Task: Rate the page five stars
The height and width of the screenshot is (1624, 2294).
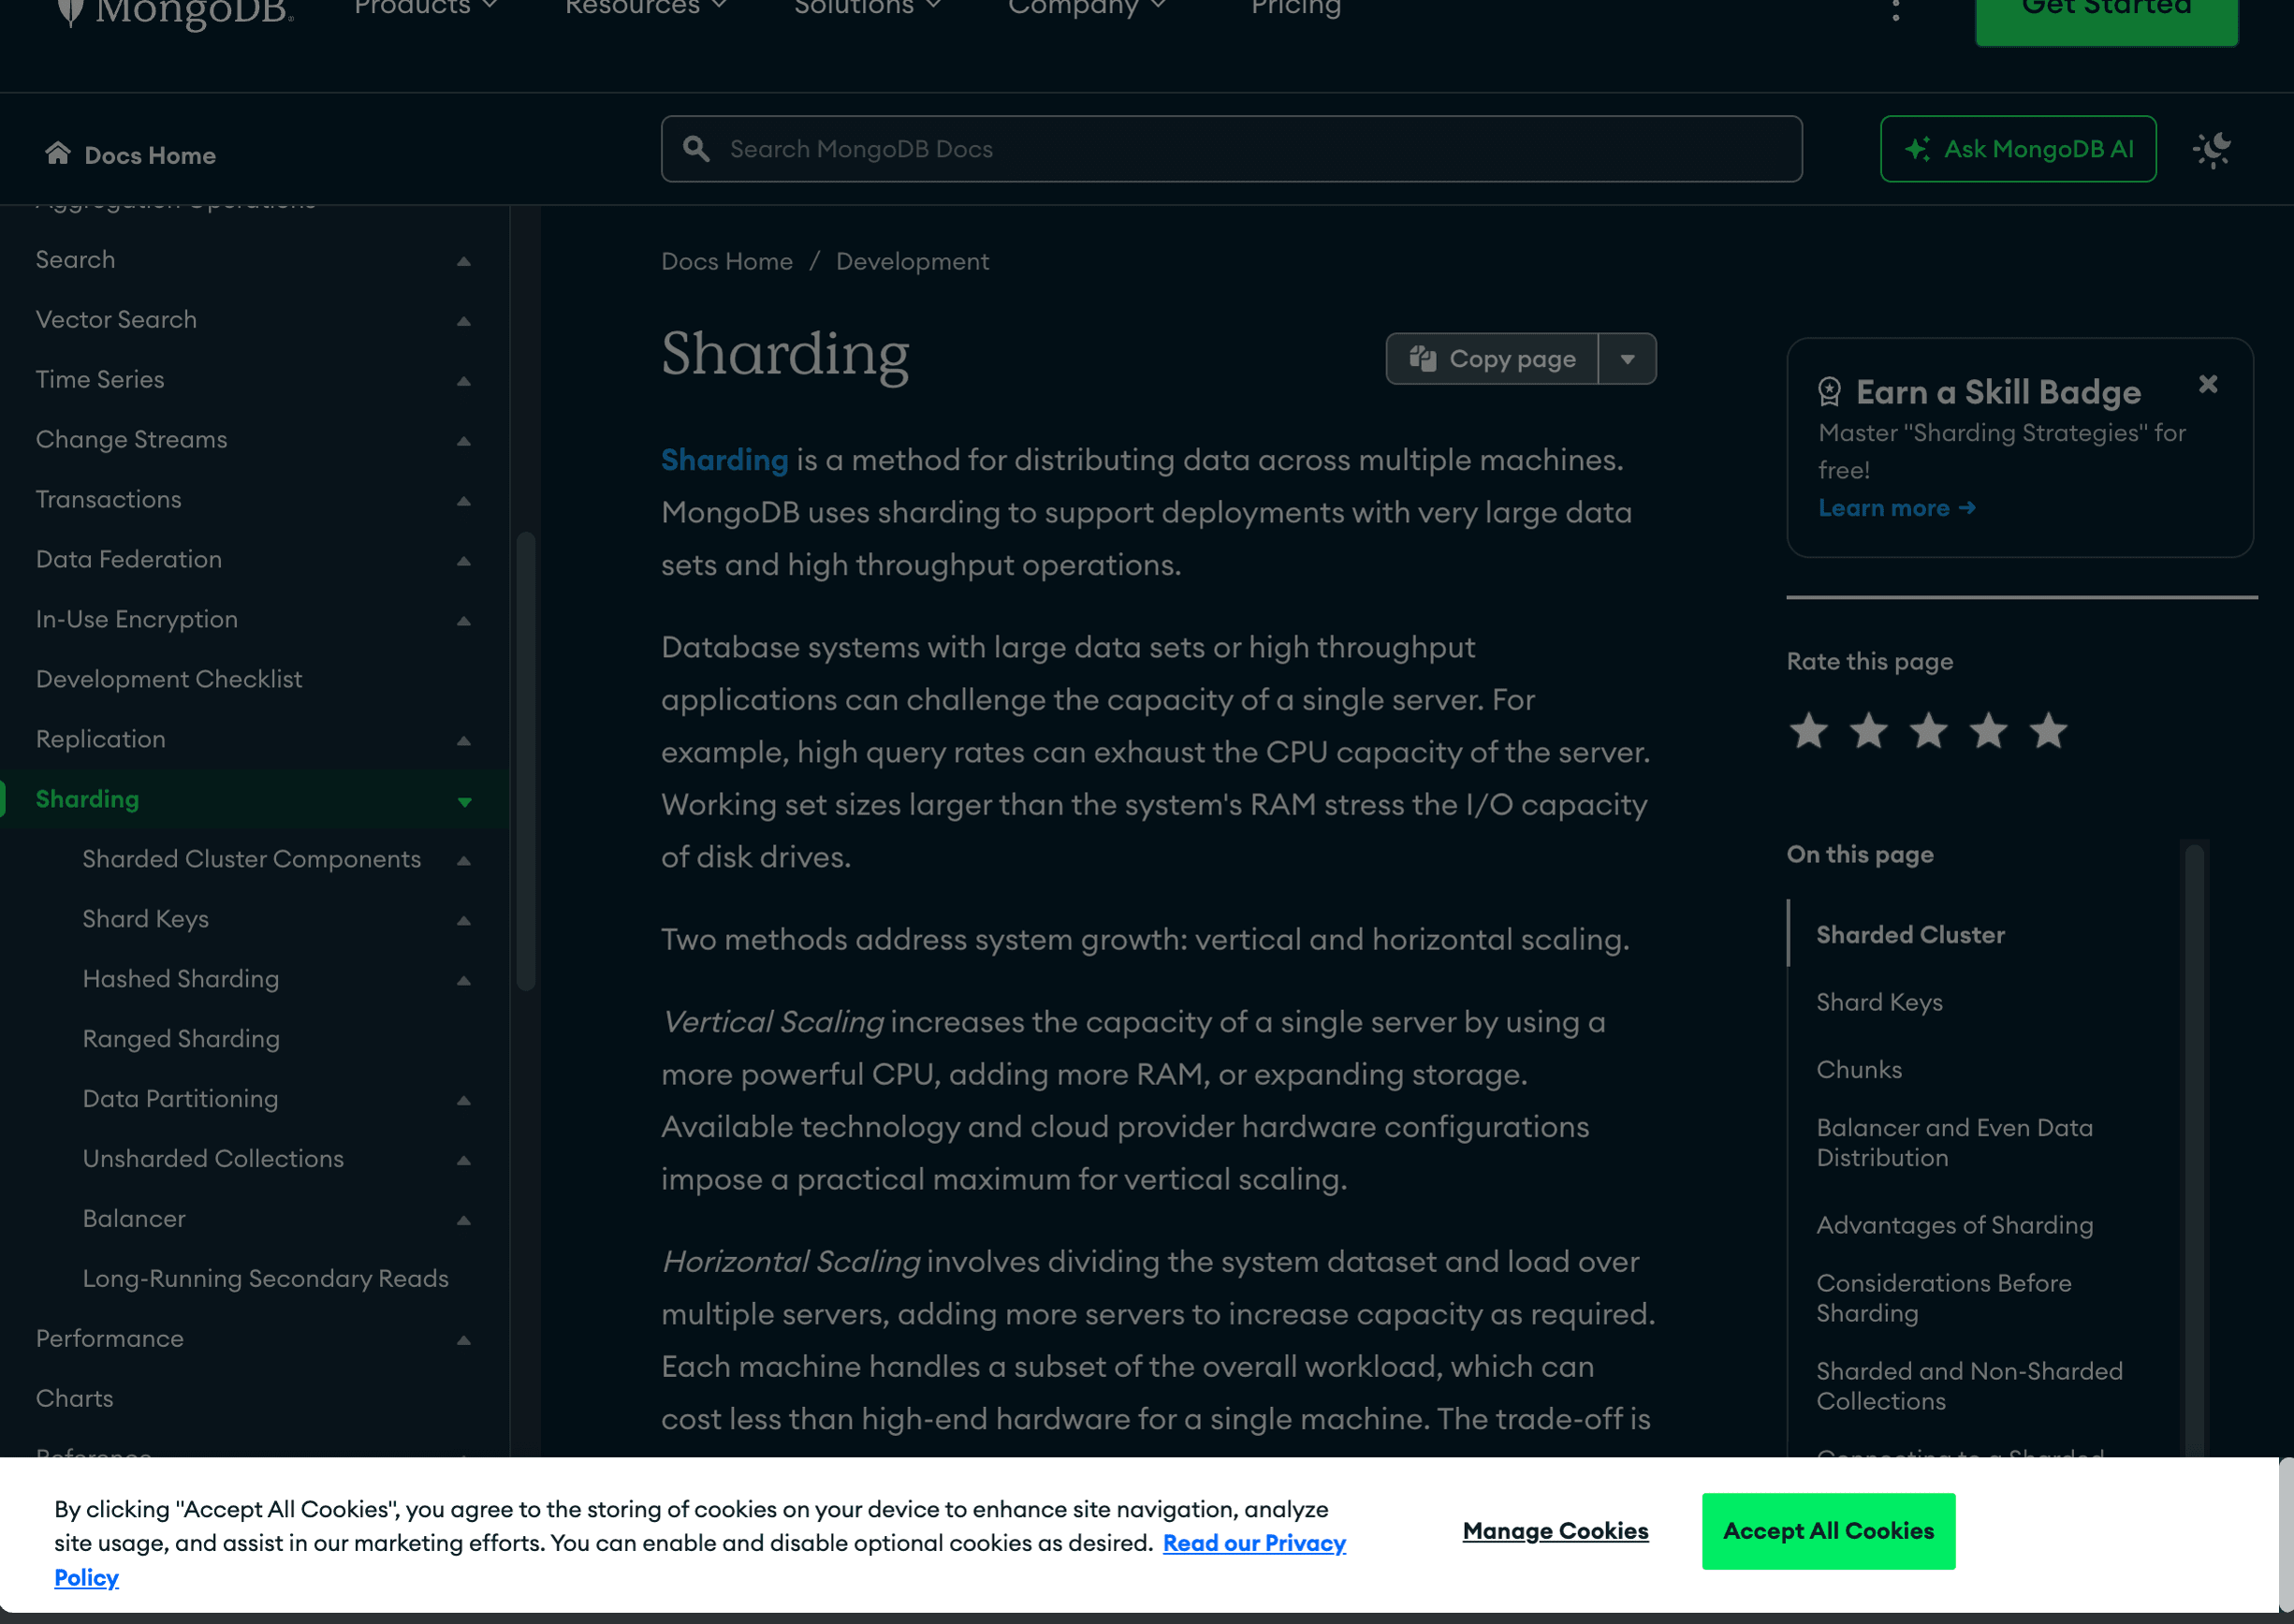Action: click(x=2048, y=731)
